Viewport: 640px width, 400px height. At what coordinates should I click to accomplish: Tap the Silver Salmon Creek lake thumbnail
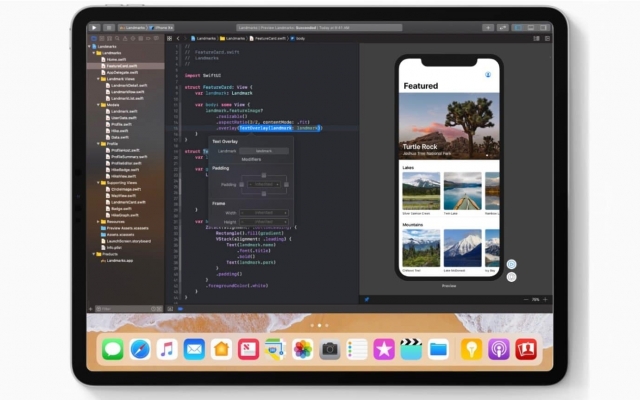[x=421, y=191]
